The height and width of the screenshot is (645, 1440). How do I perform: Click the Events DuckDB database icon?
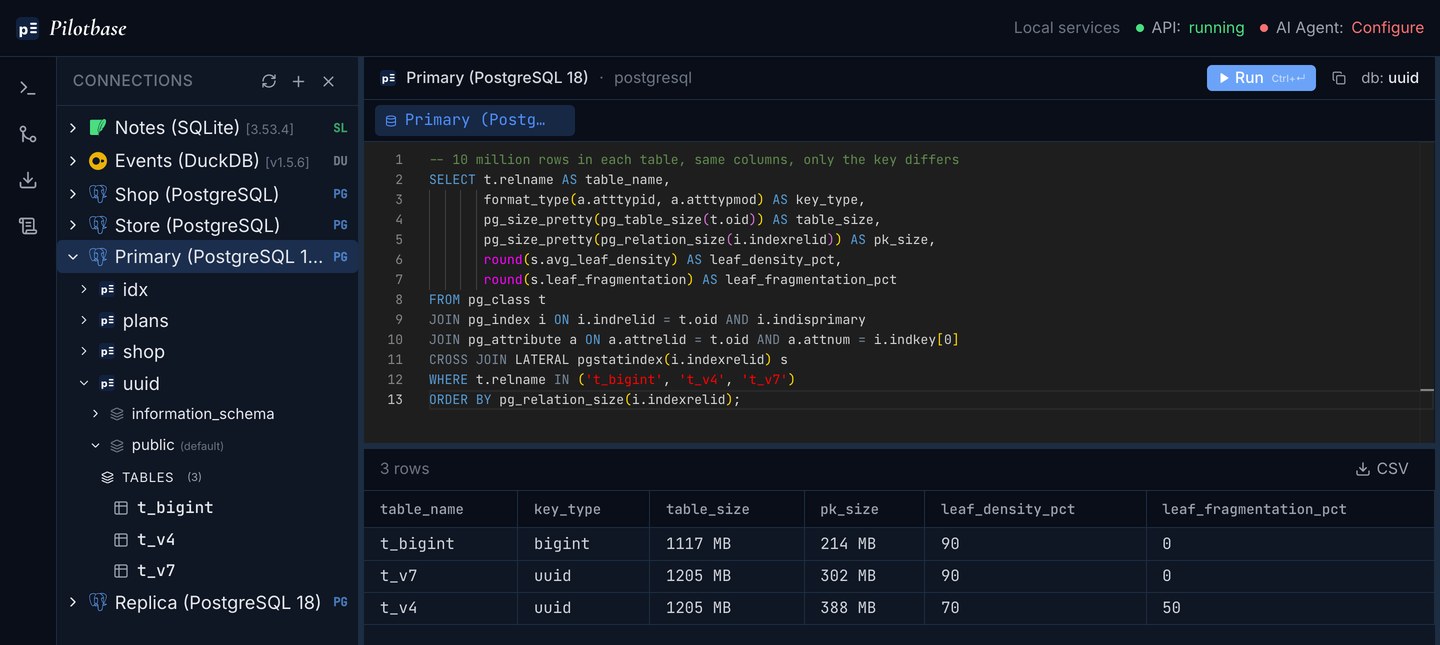pos(98,161)
